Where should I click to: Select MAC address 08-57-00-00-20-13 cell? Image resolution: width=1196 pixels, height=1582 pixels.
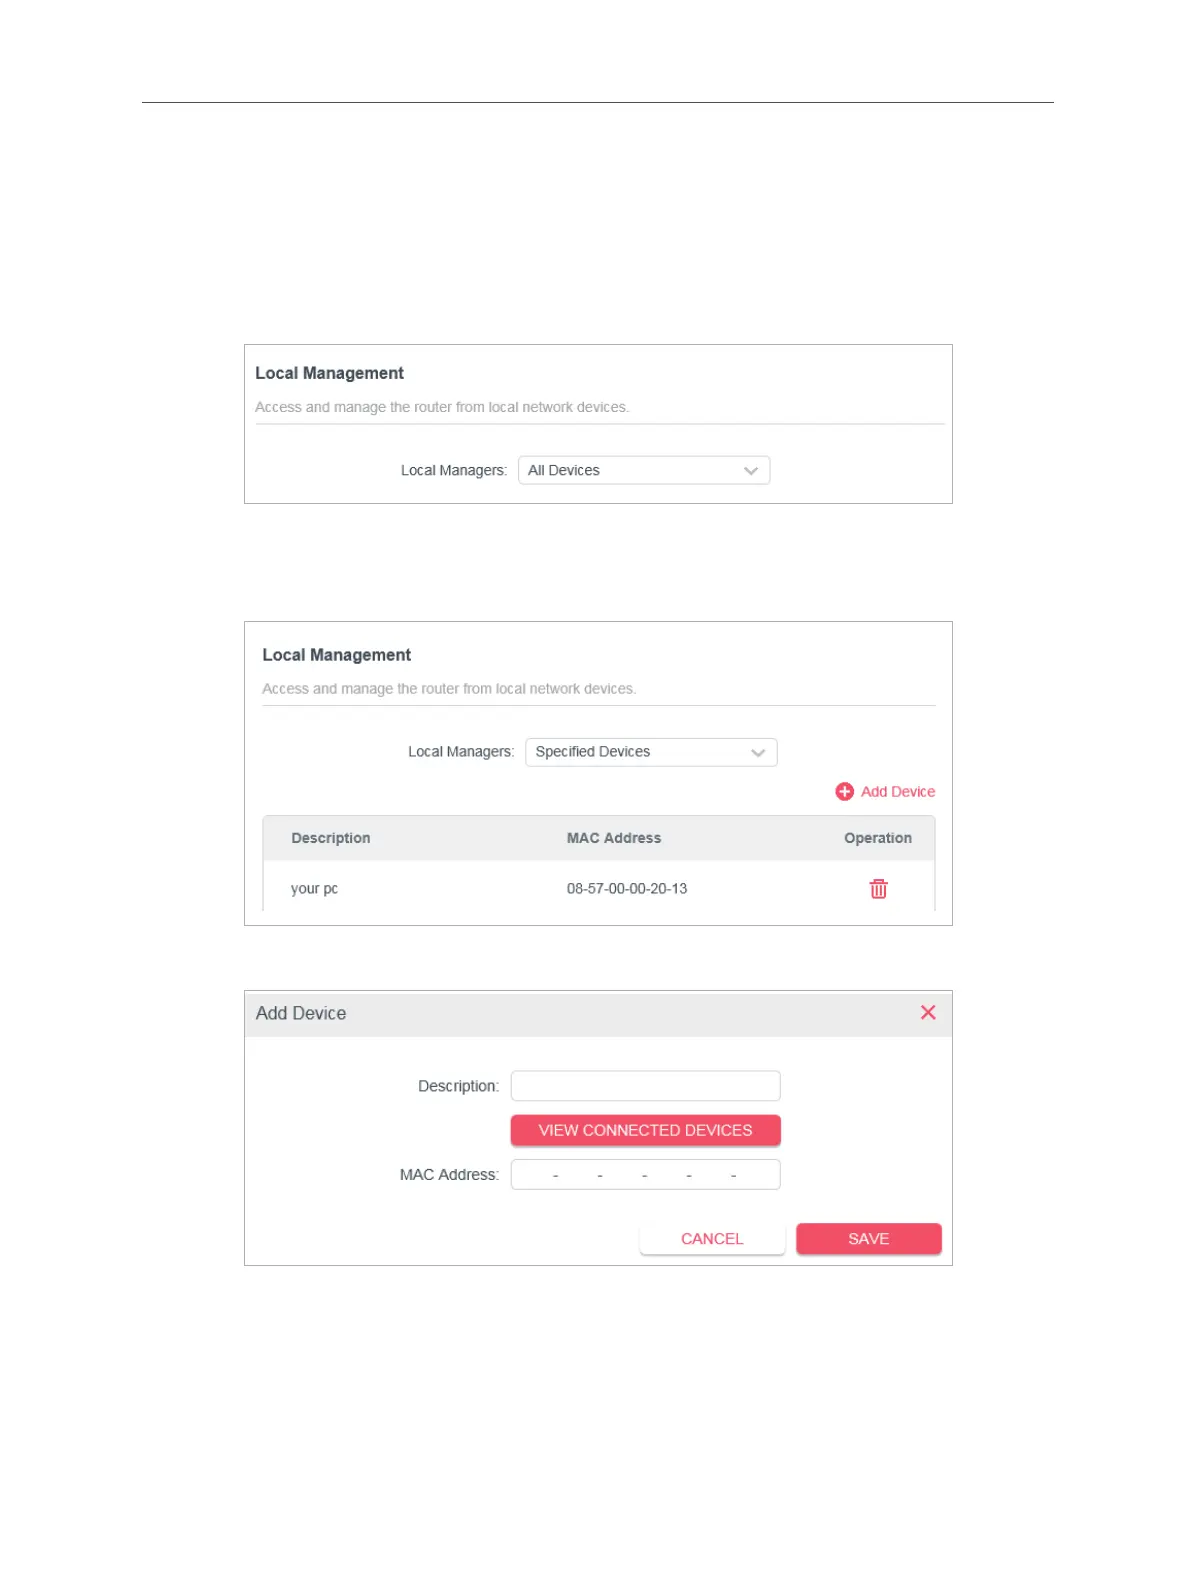(627, 888)
